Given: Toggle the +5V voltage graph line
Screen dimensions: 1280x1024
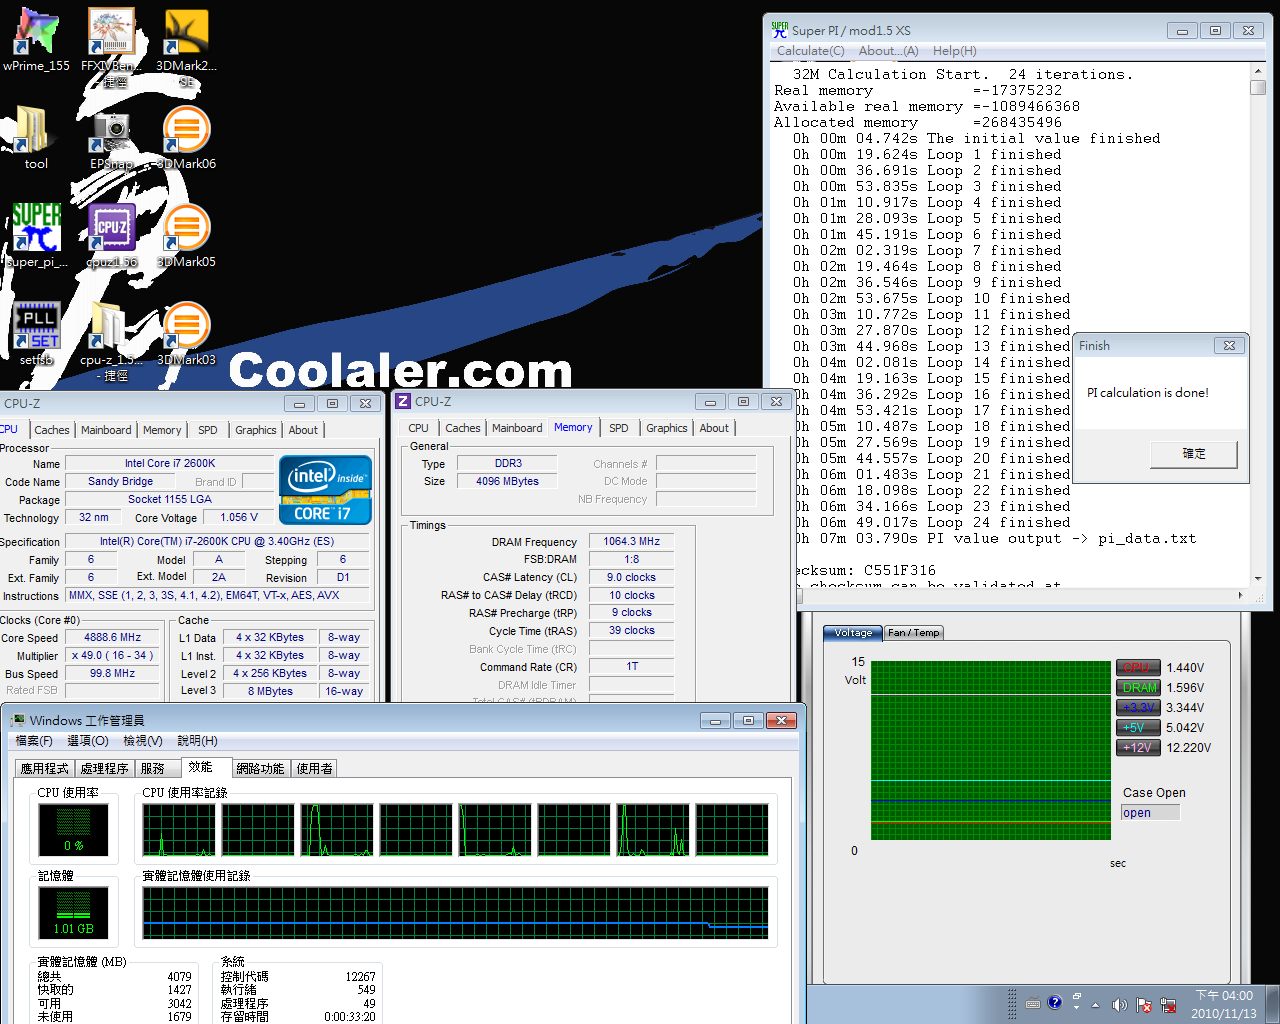Looking at the screenshot, I should coord(1138,728).
